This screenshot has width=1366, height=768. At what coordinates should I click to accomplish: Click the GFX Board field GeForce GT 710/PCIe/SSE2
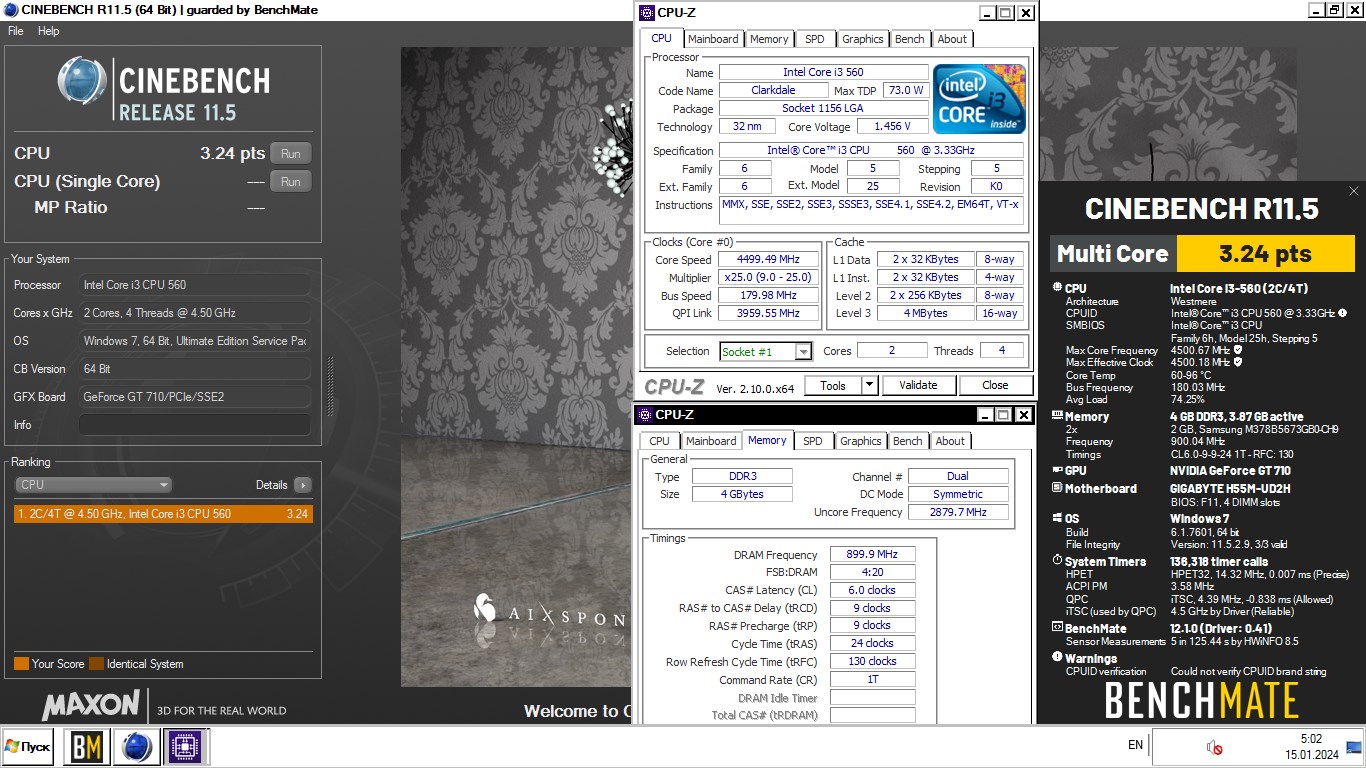click(194, 397)
